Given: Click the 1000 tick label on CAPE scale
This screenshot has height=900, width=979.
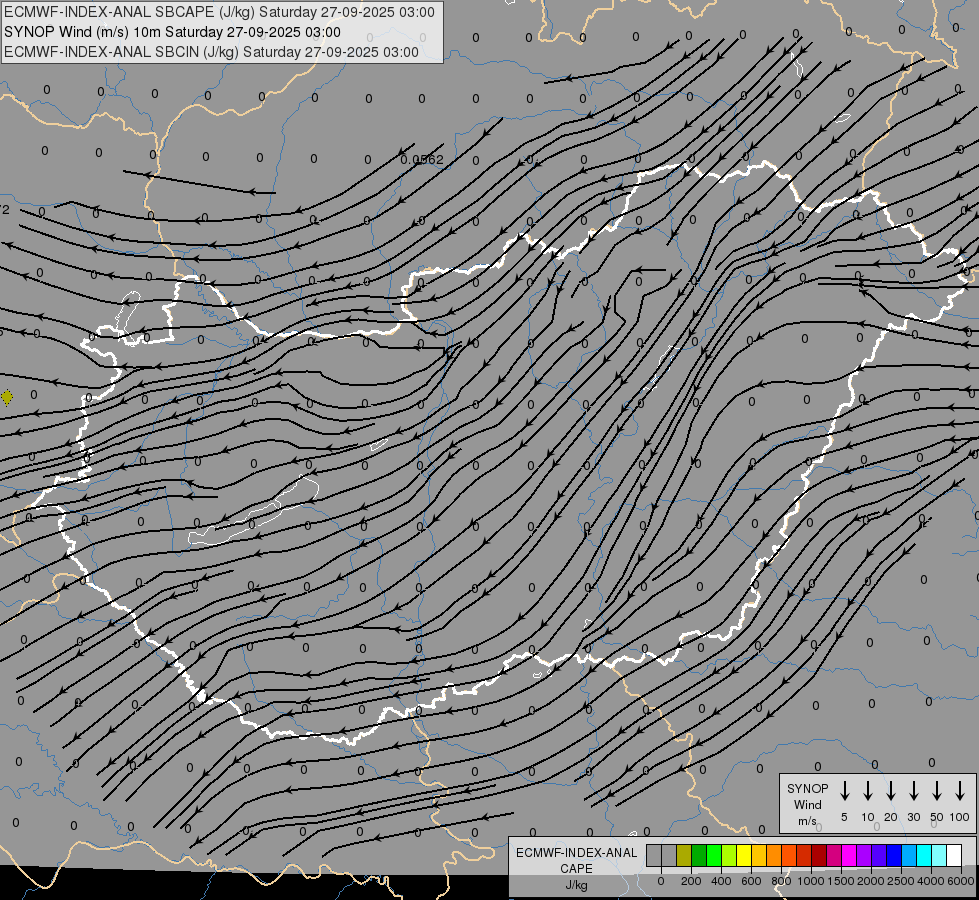Looking at the screenshot, I should 811,881.
